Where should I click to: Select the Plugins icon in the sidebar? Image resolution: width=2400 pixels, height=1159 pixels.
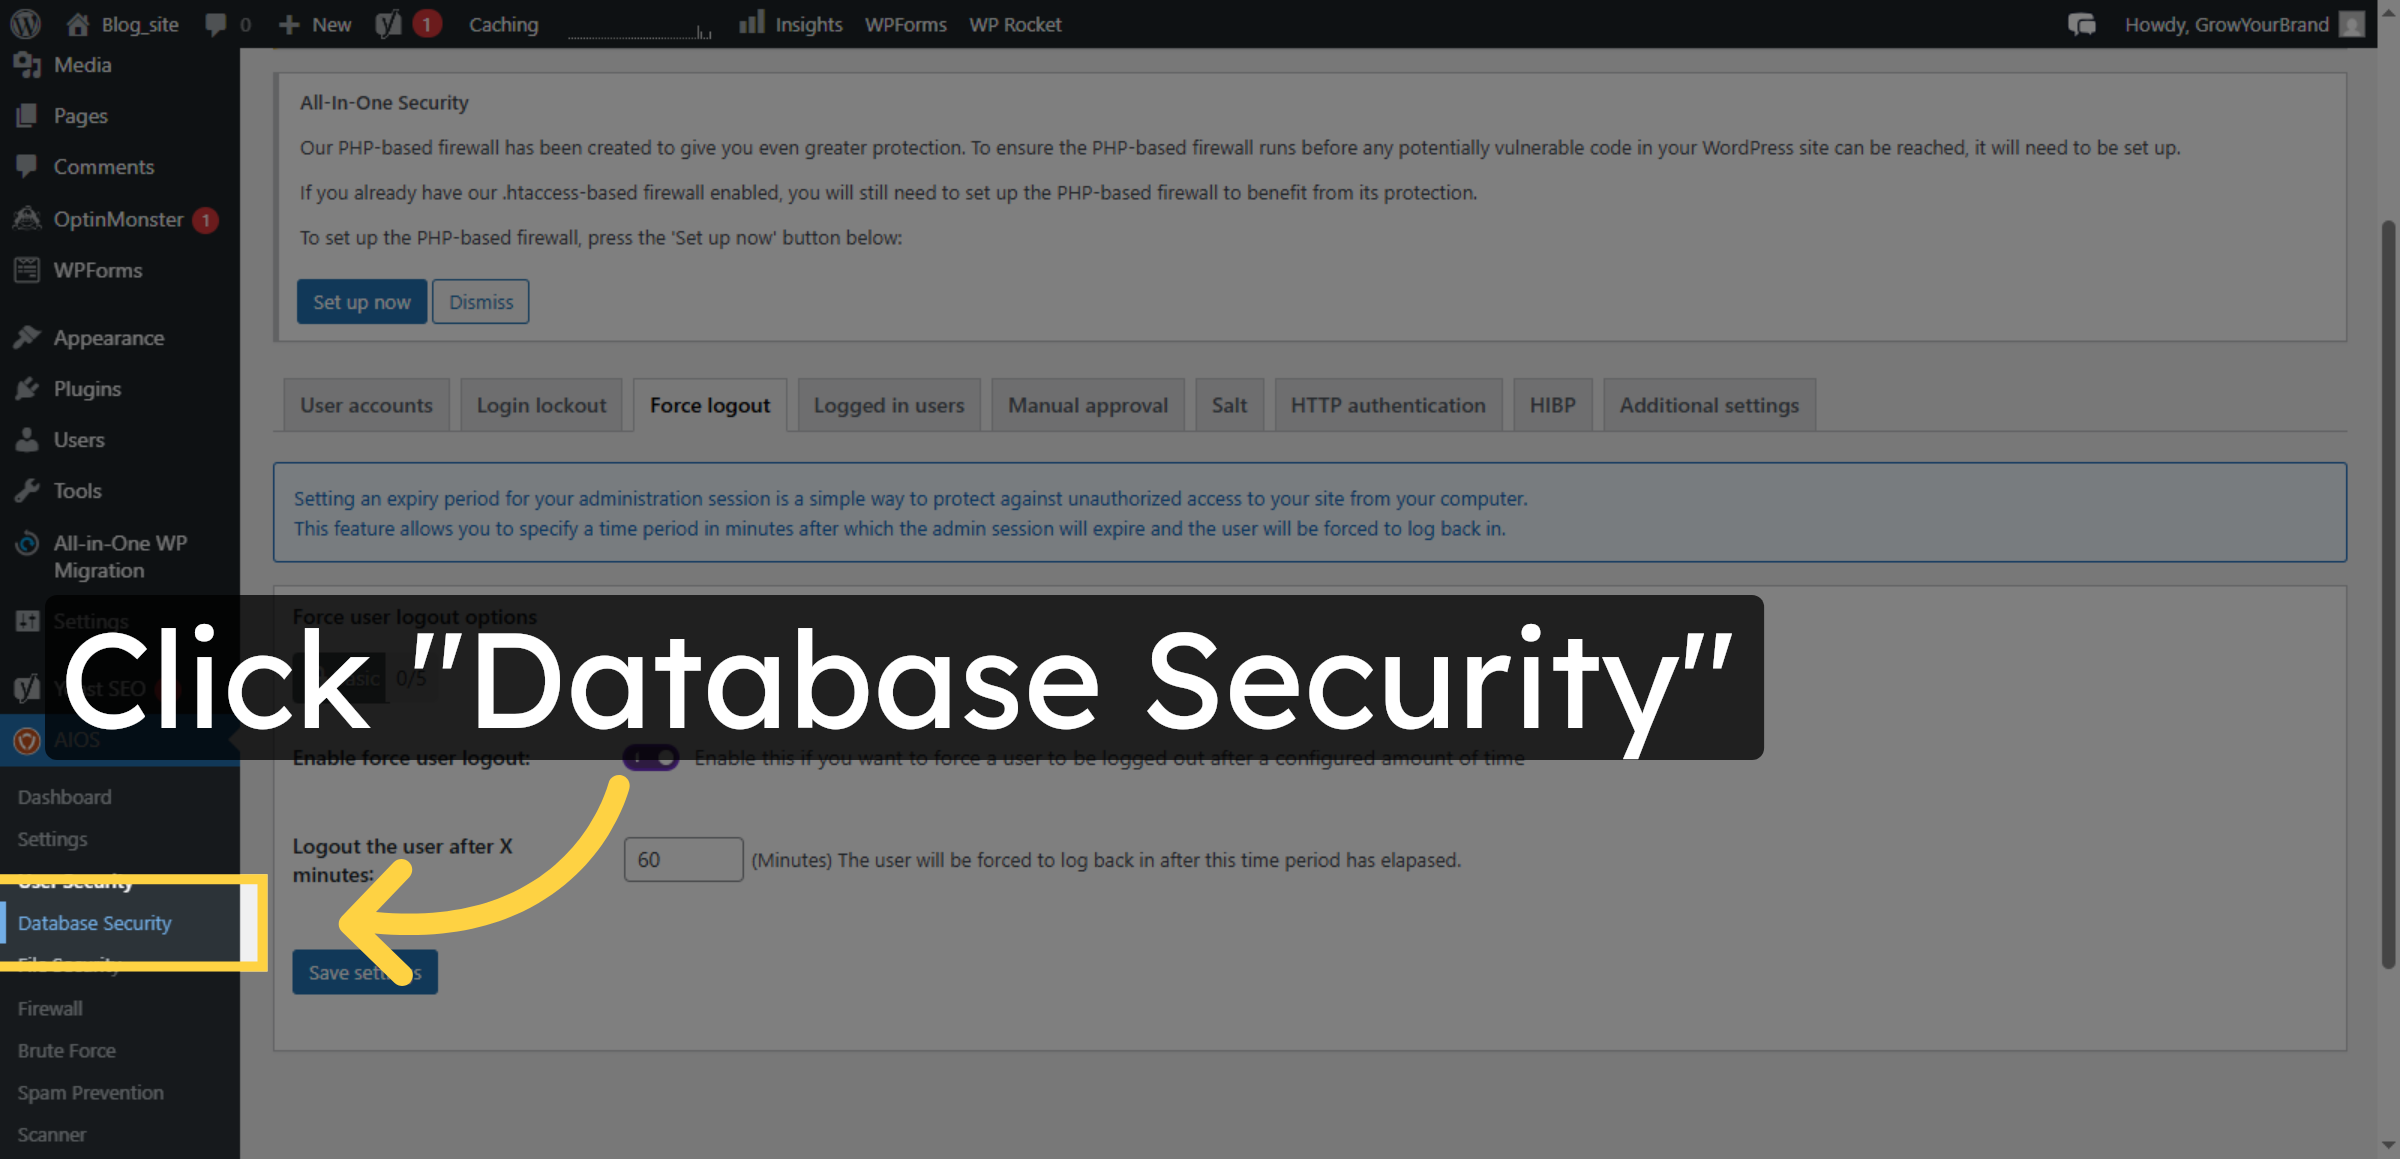[x=27, y=388]
